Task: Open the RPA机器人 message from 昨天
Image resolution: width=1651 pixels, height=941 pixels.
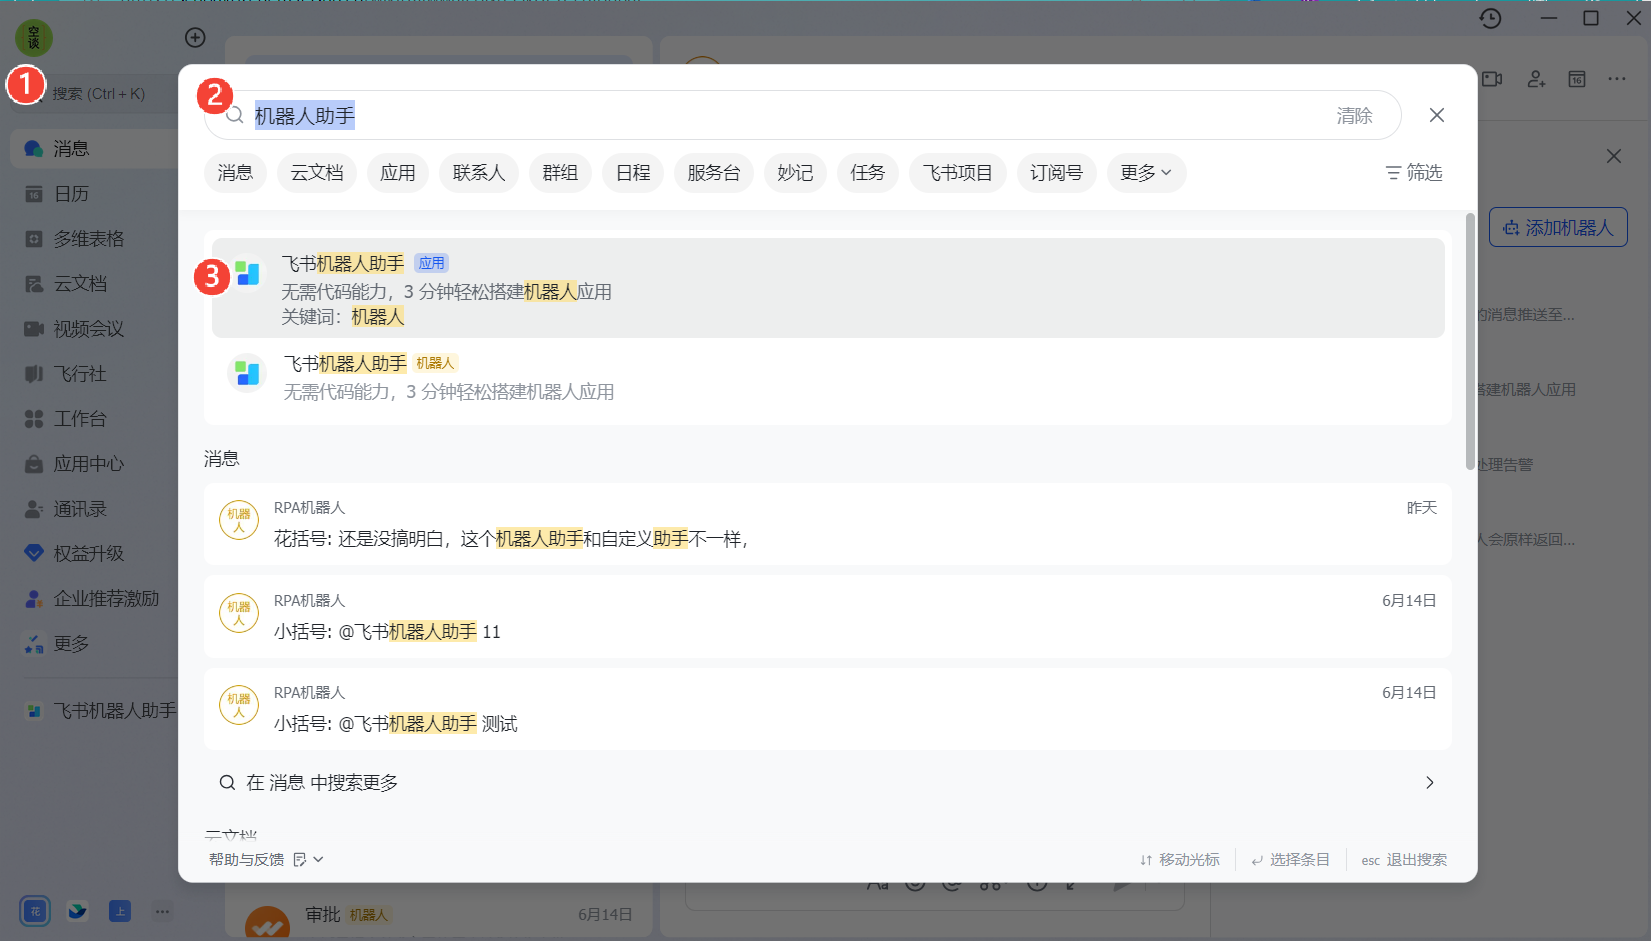Action: 827,524
